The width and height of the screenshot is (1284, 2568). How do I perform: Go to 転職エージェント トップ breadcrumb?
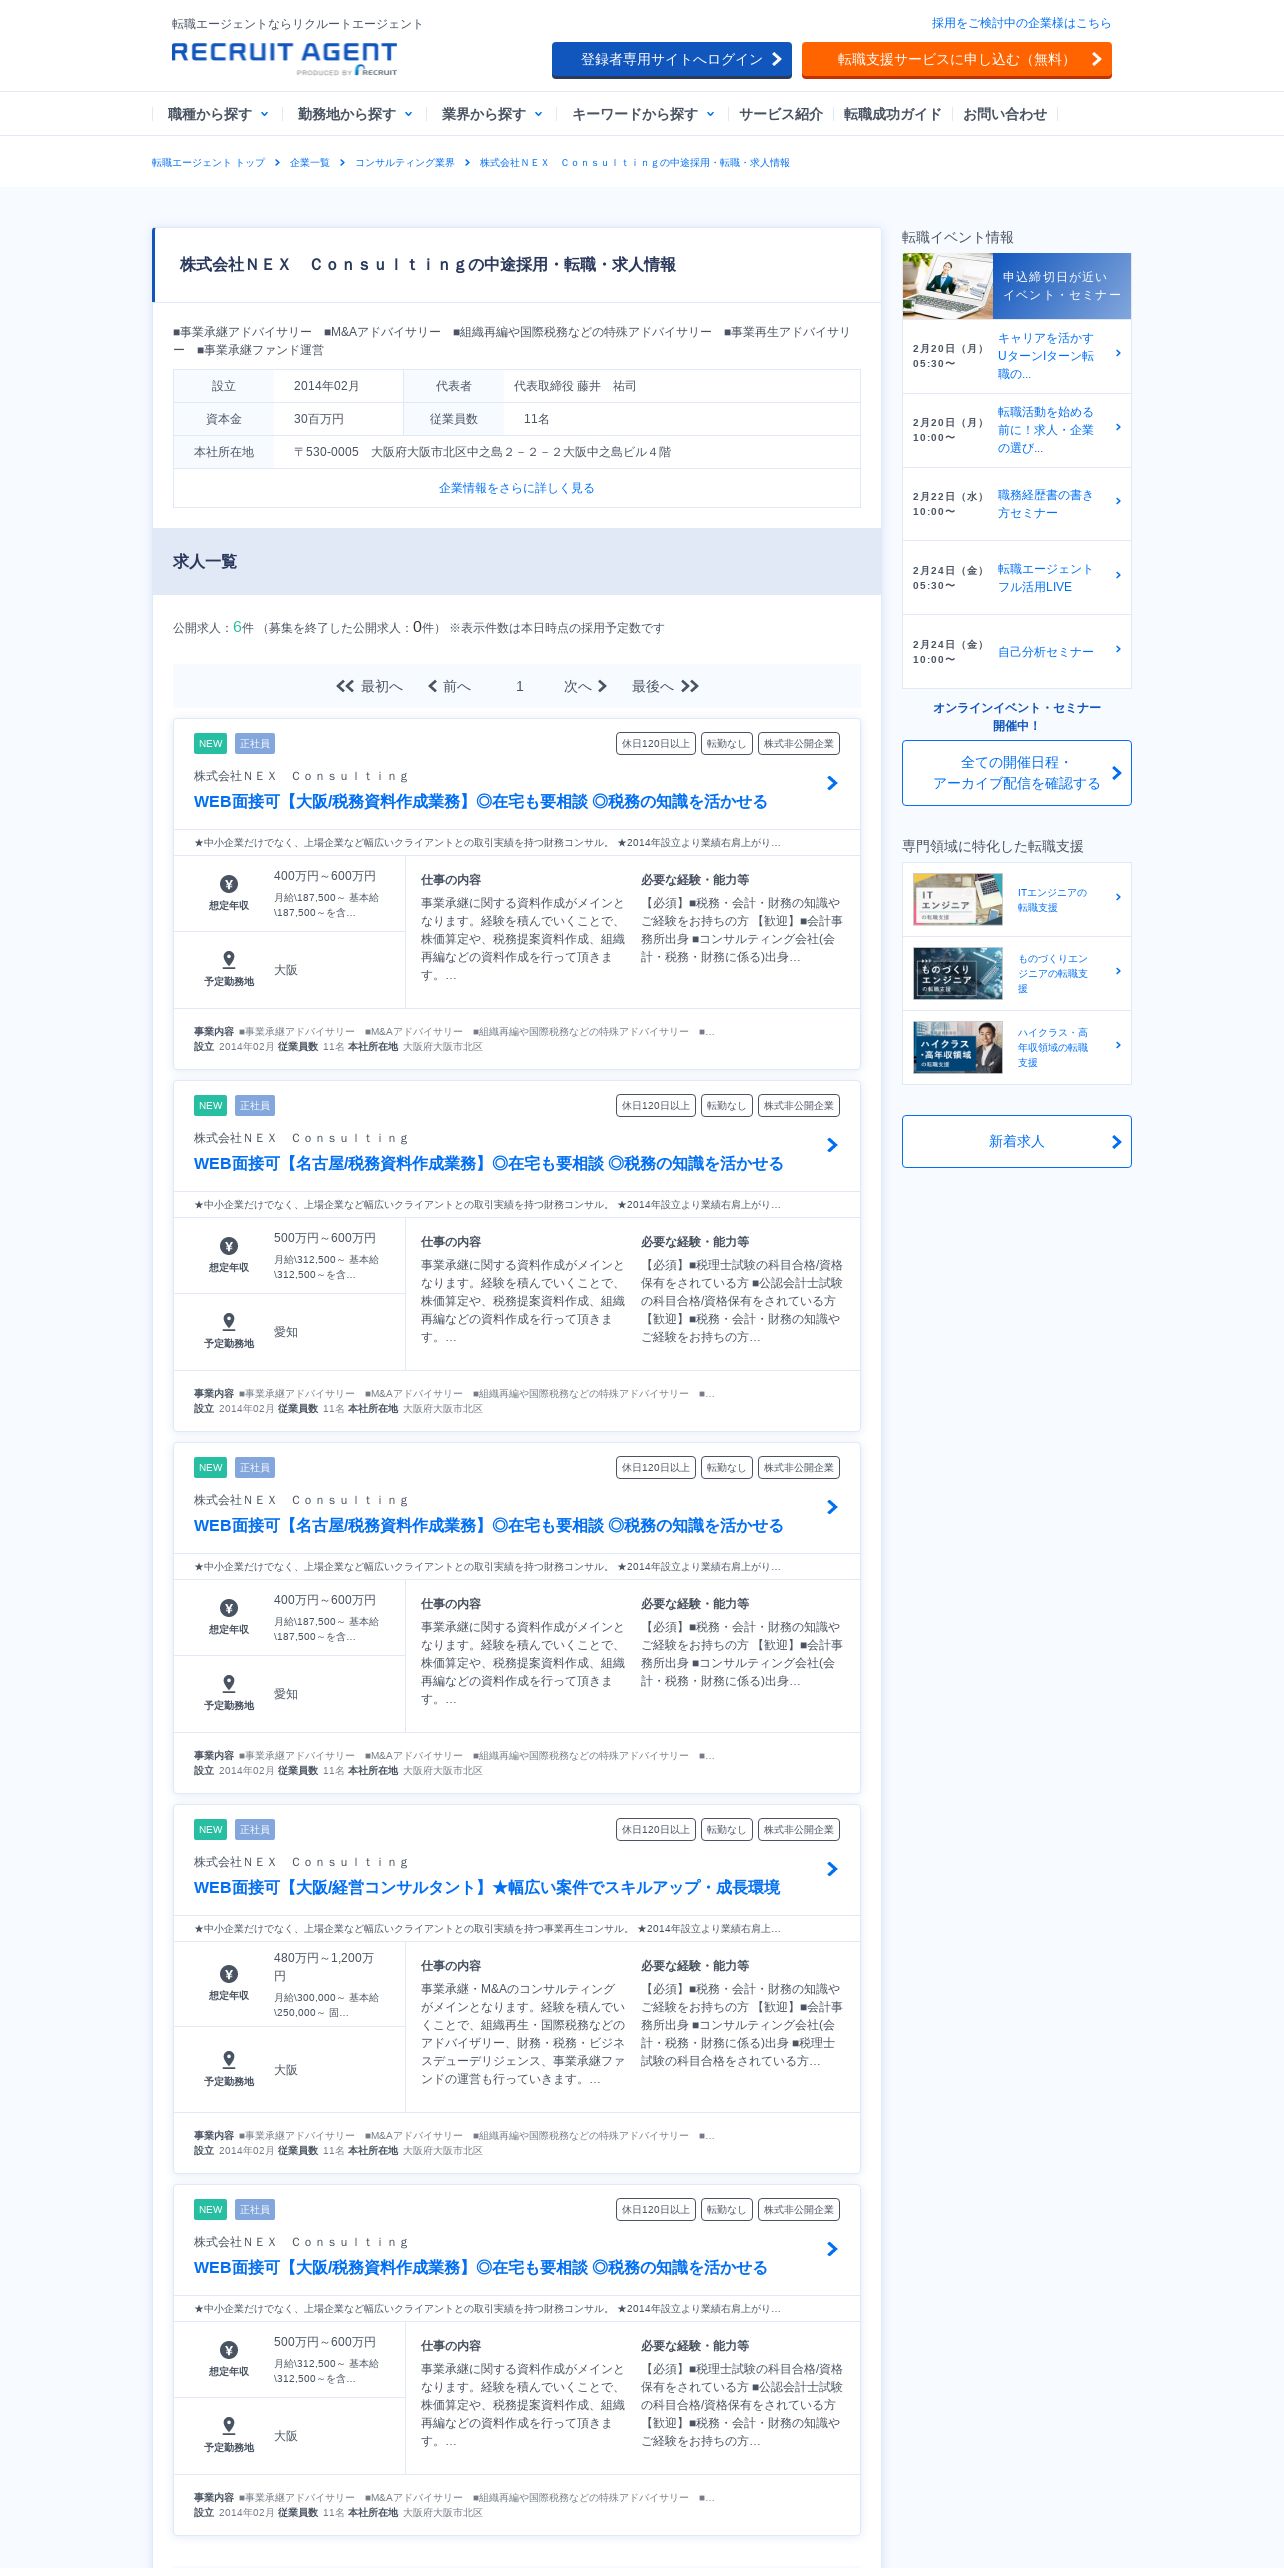click(x=208, y=162)
